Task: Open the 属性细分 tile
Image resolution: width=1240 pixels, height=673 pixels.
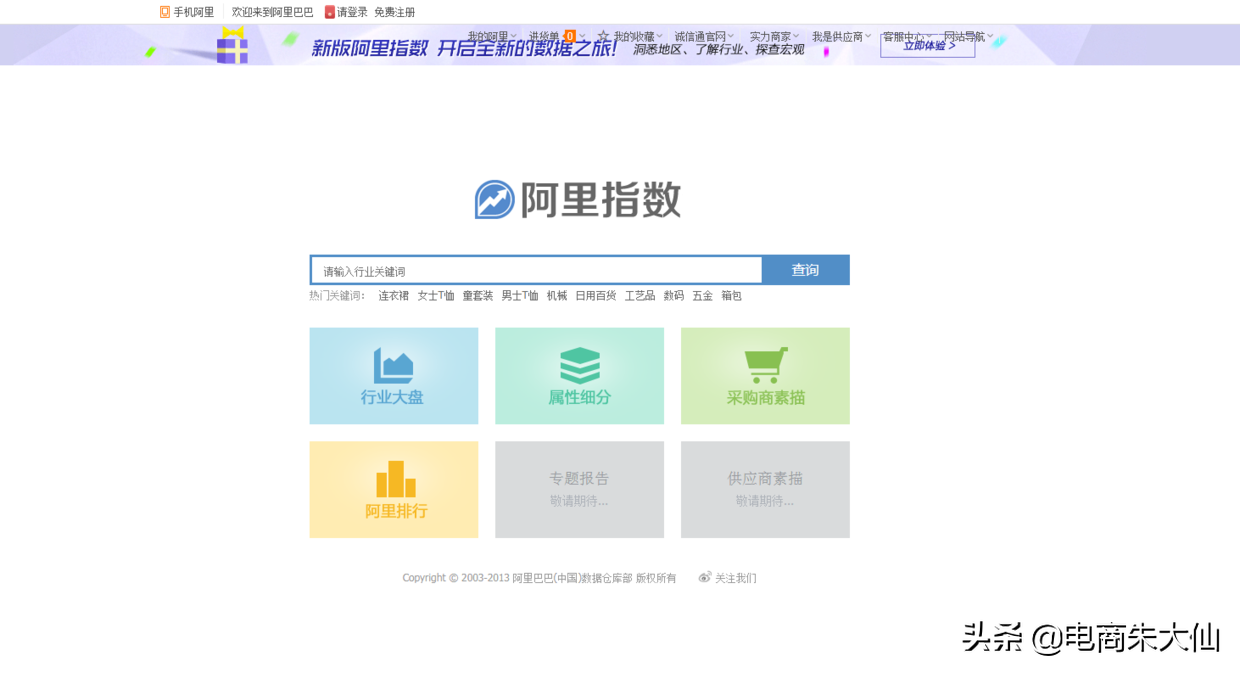Action: (x=580, y=376)
